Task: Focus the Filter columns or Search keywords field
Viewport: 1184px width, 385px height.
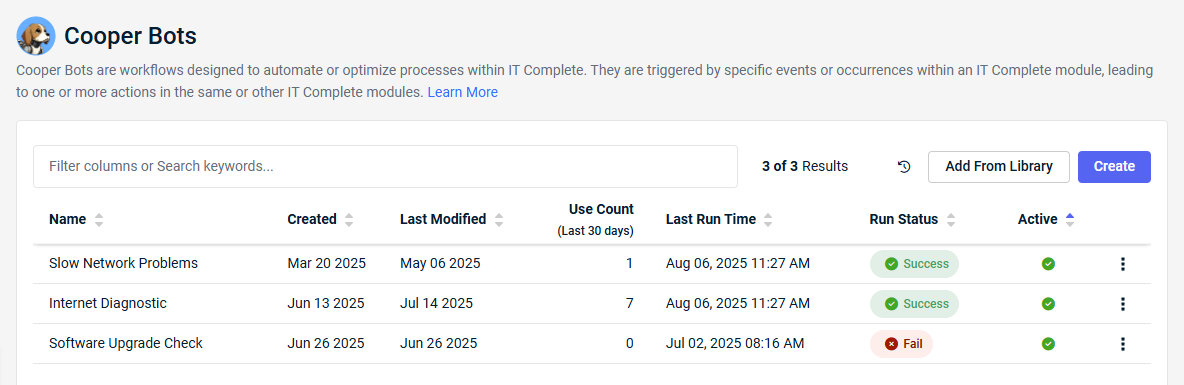Action: [385, 167]
